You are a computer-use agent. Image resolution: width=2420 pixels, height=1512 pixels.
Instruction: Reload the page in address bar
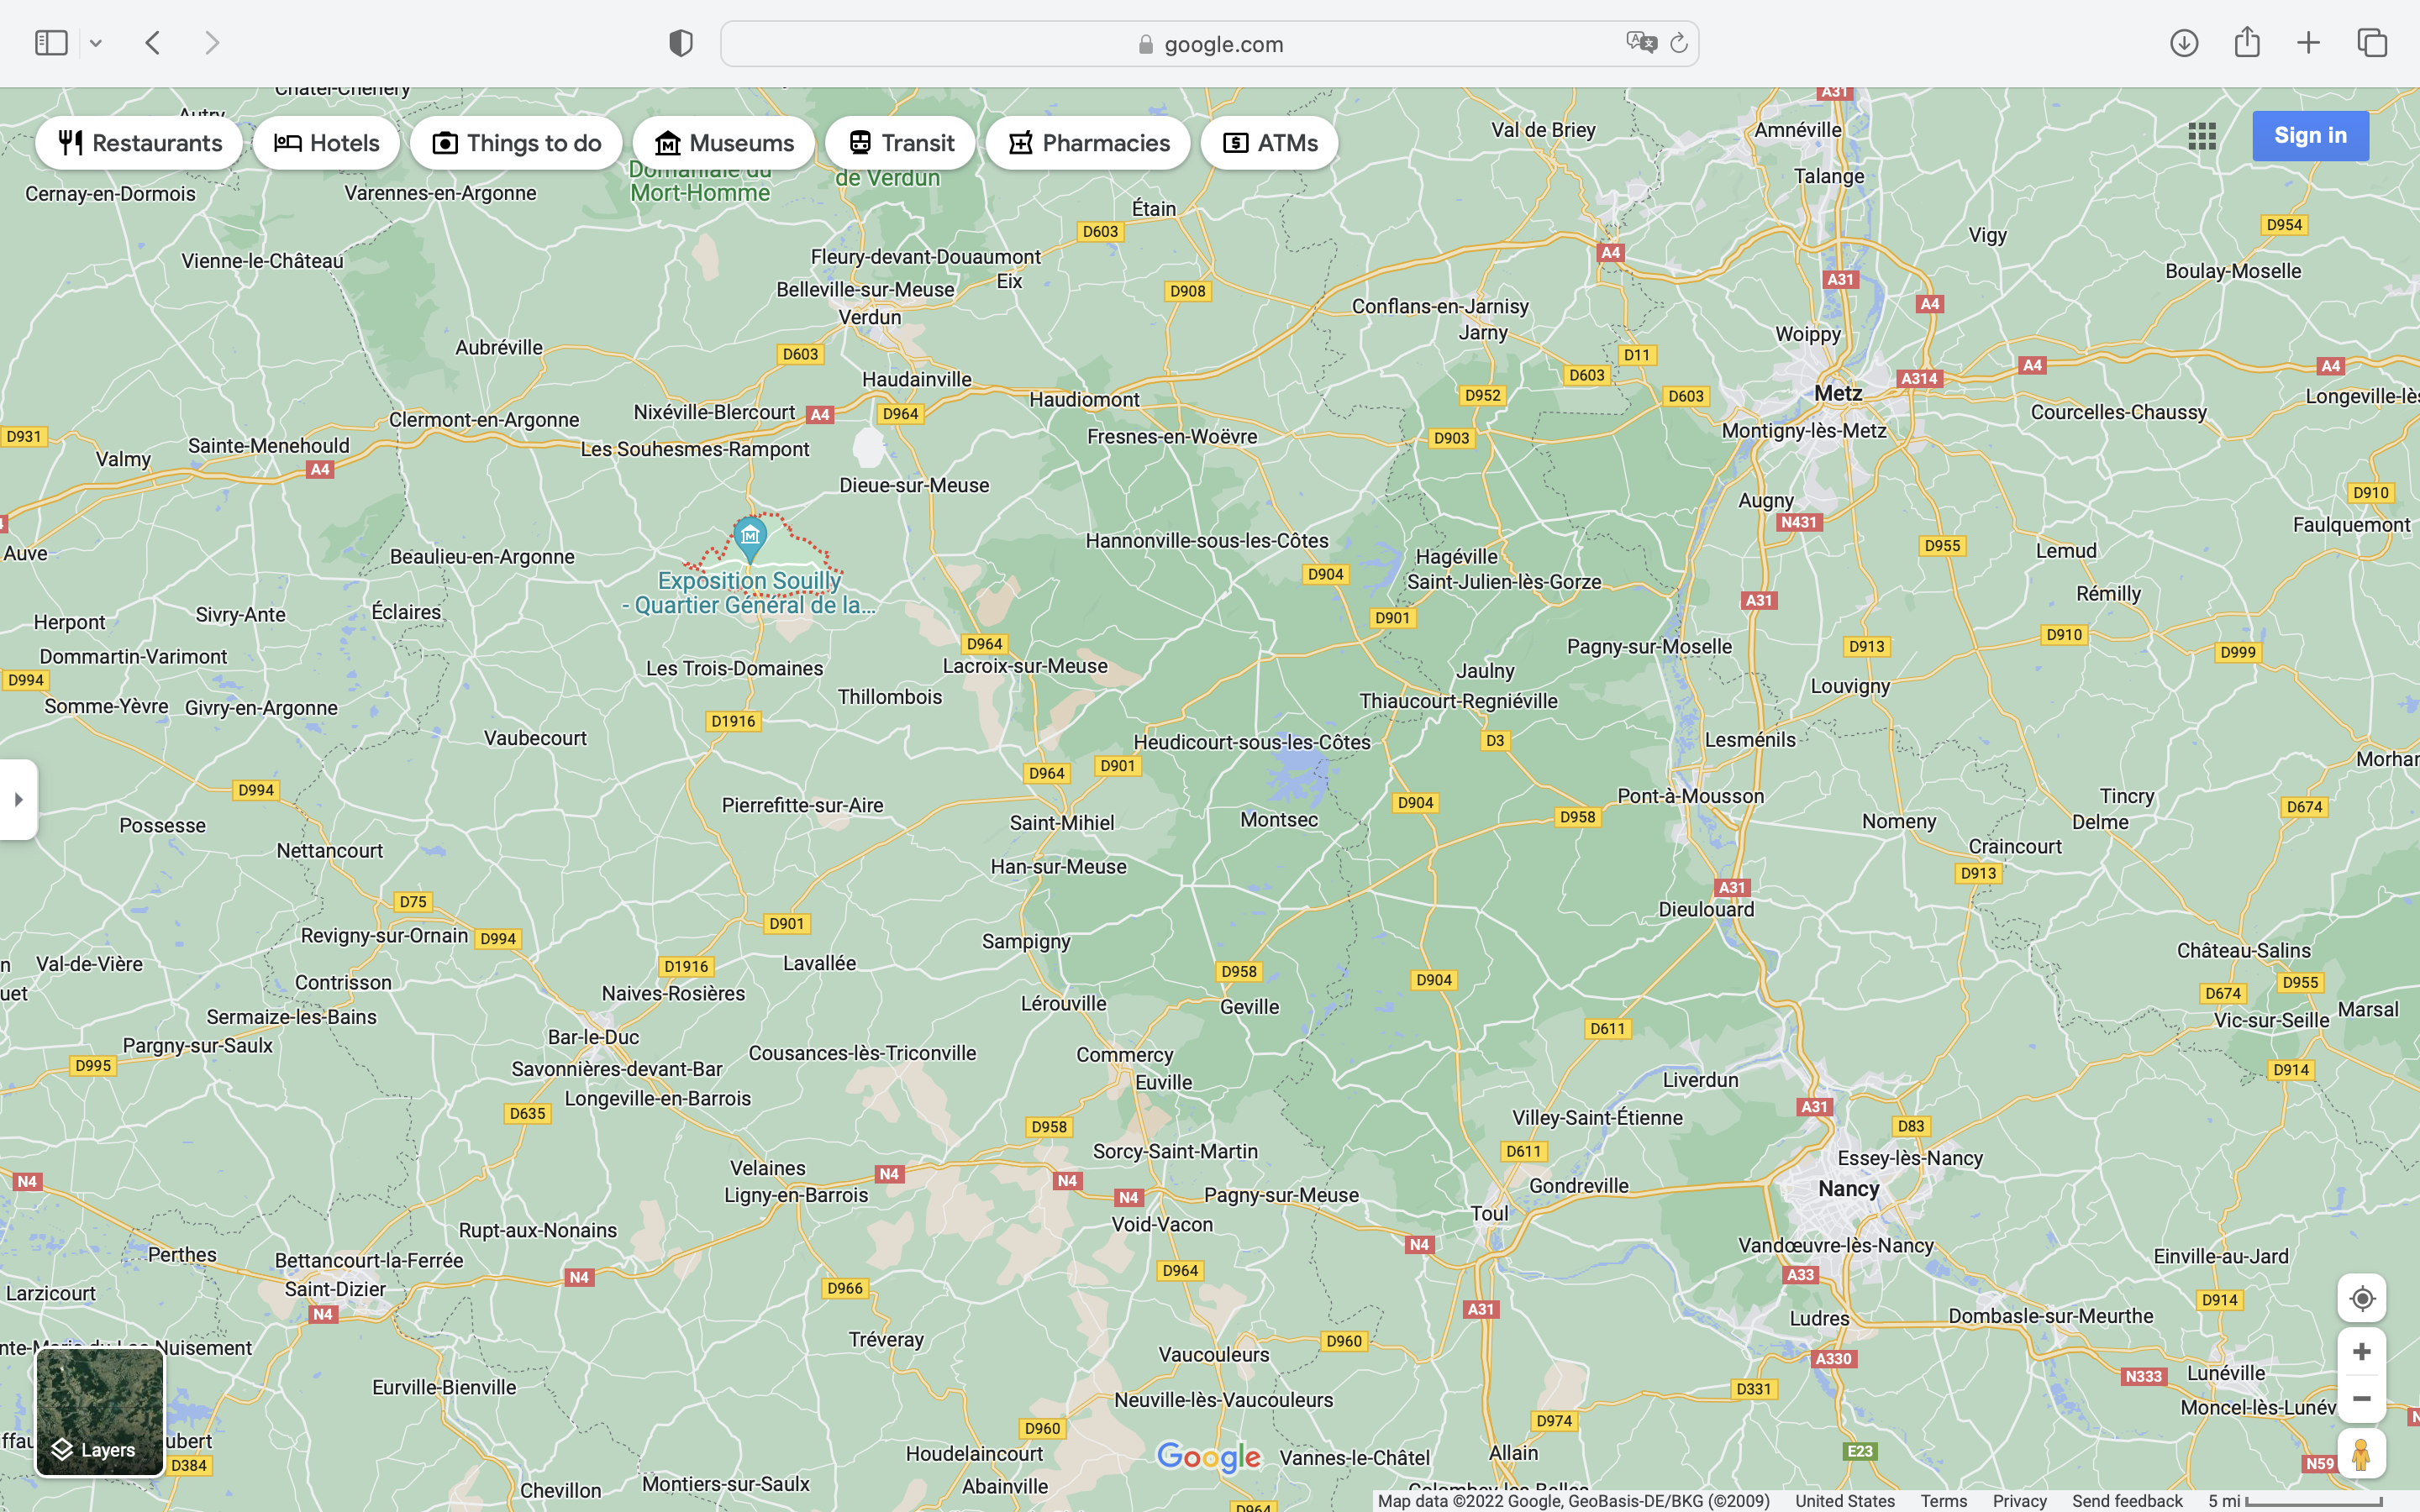[1679, 43]
